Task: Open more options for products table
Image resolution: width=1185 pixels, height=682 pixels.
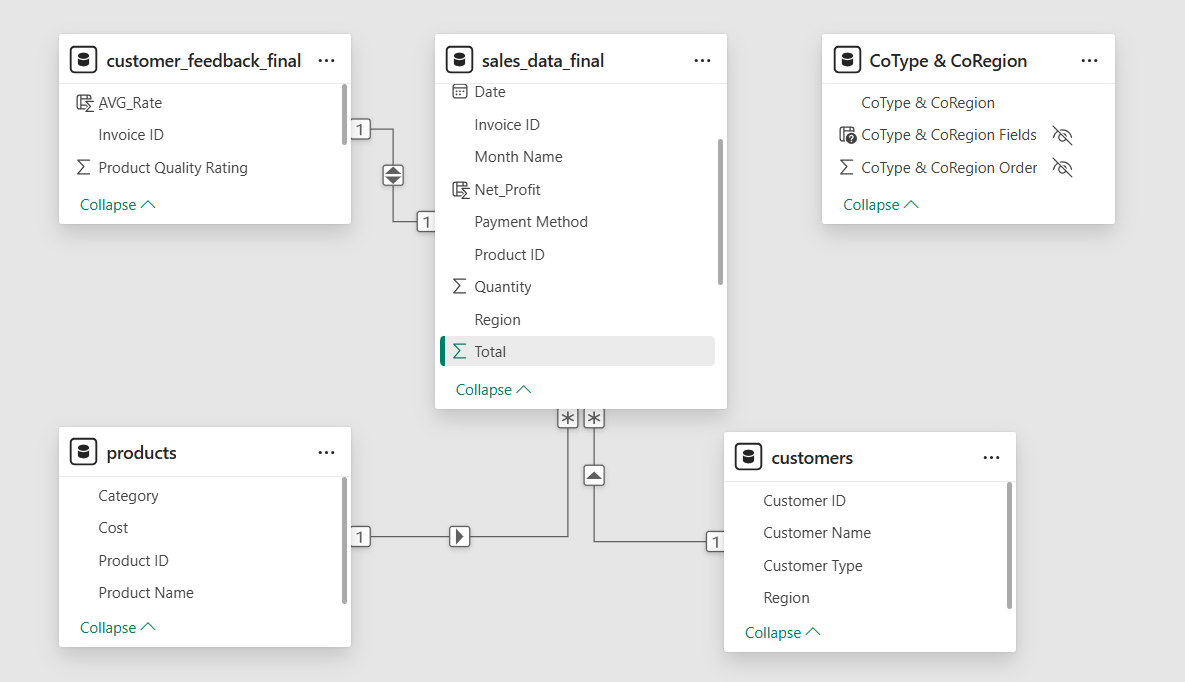Action: pos(326,452)
